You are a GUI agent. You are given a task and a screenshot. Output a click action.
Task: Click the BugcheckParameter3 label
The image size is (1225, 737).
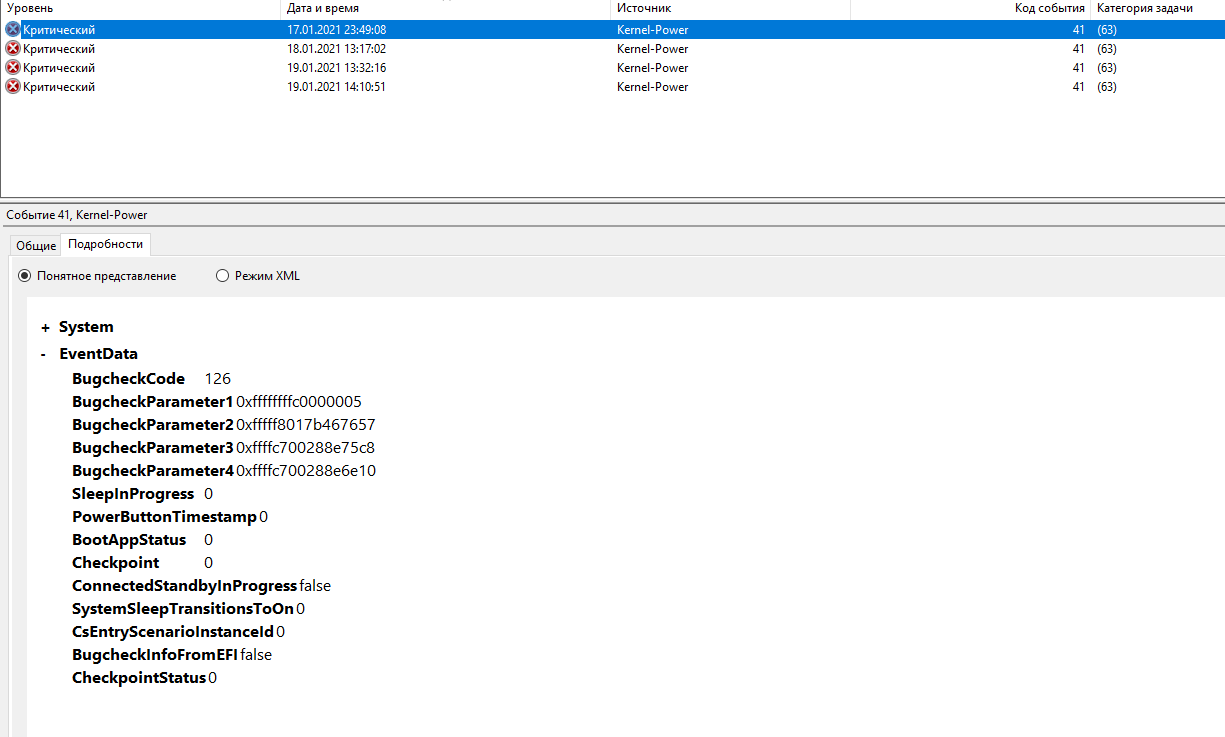(152, 448)
